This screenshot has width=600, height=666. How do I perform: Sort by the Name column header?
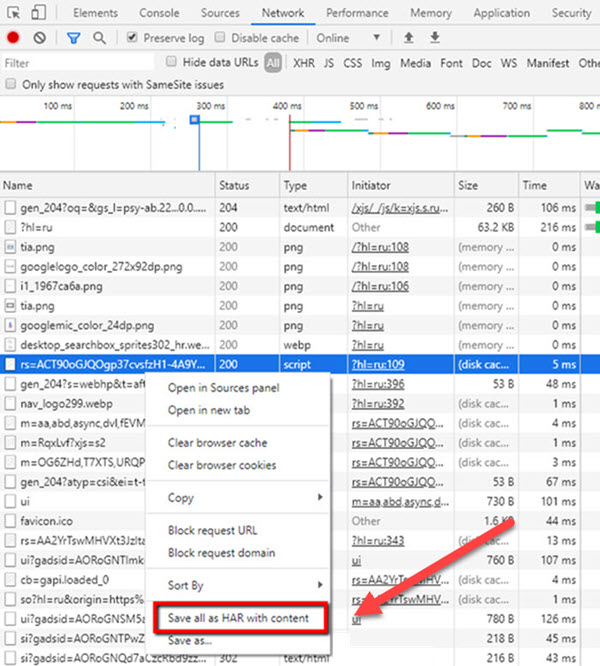107,185
